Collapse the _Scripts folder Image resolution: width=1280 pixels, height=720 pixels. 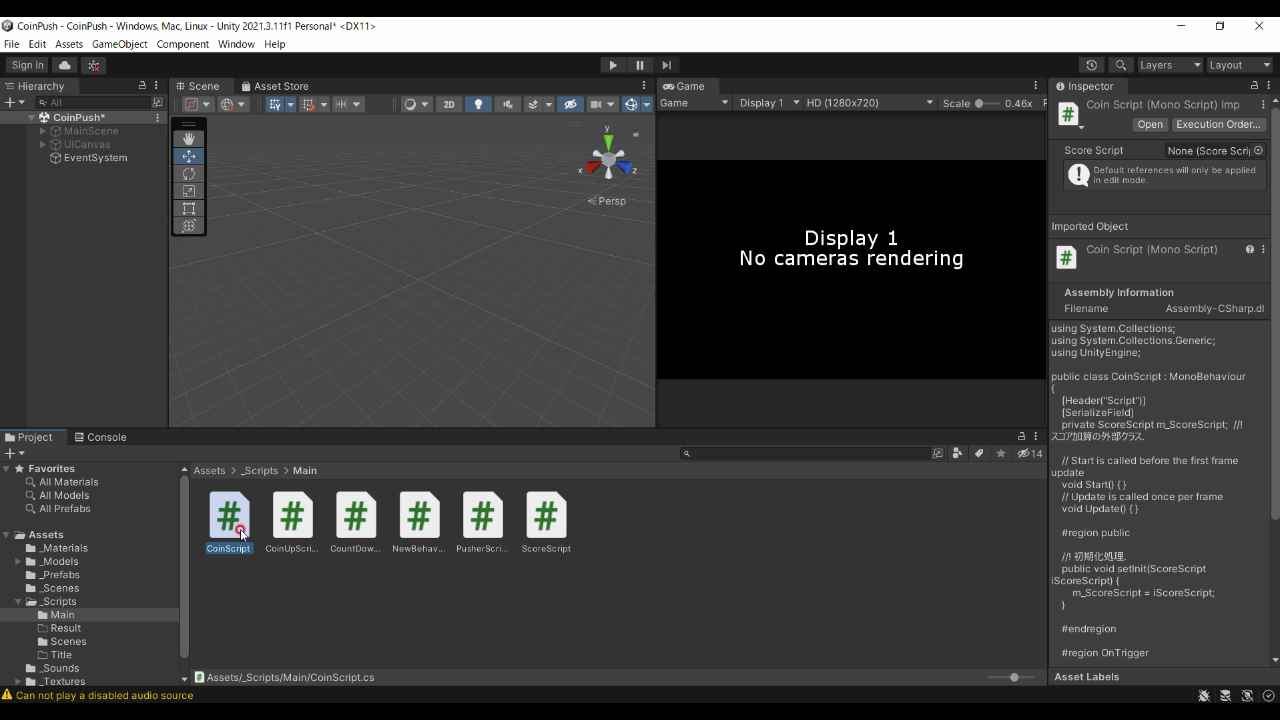(18, 602)
